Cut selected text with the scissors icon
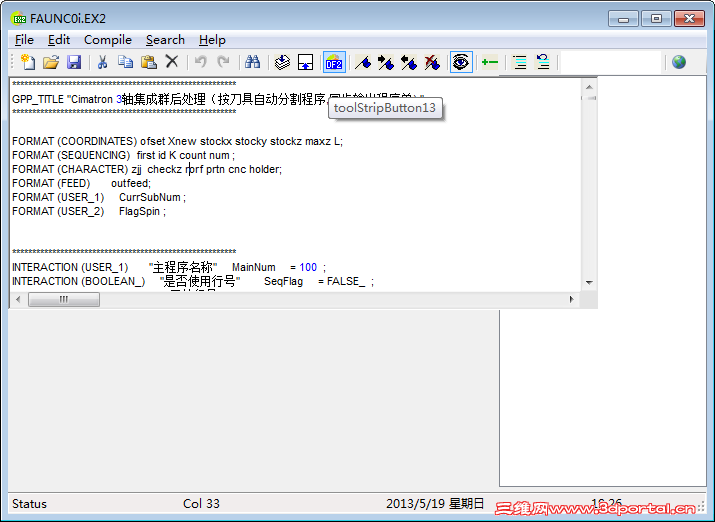The image size is (715, 522). [103, 62]
